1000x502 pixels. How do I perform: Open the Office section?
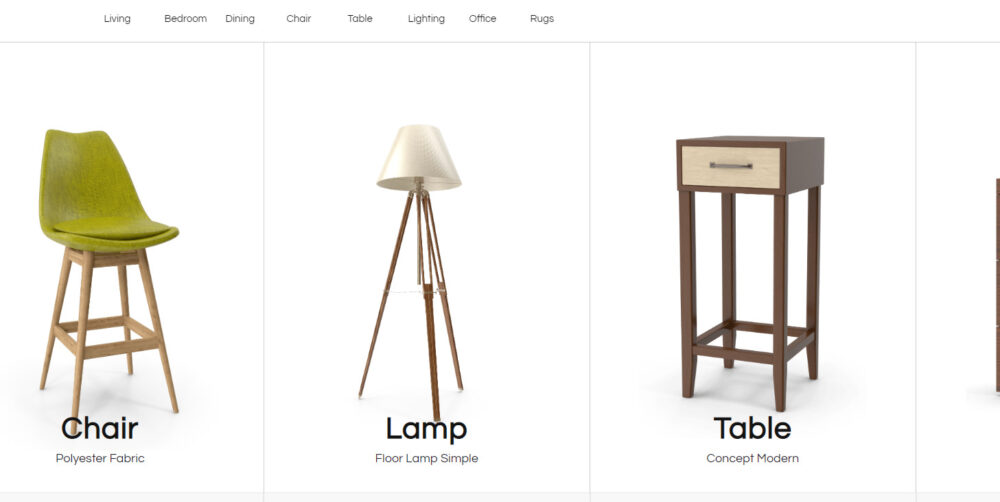click(x=482, y=19)
